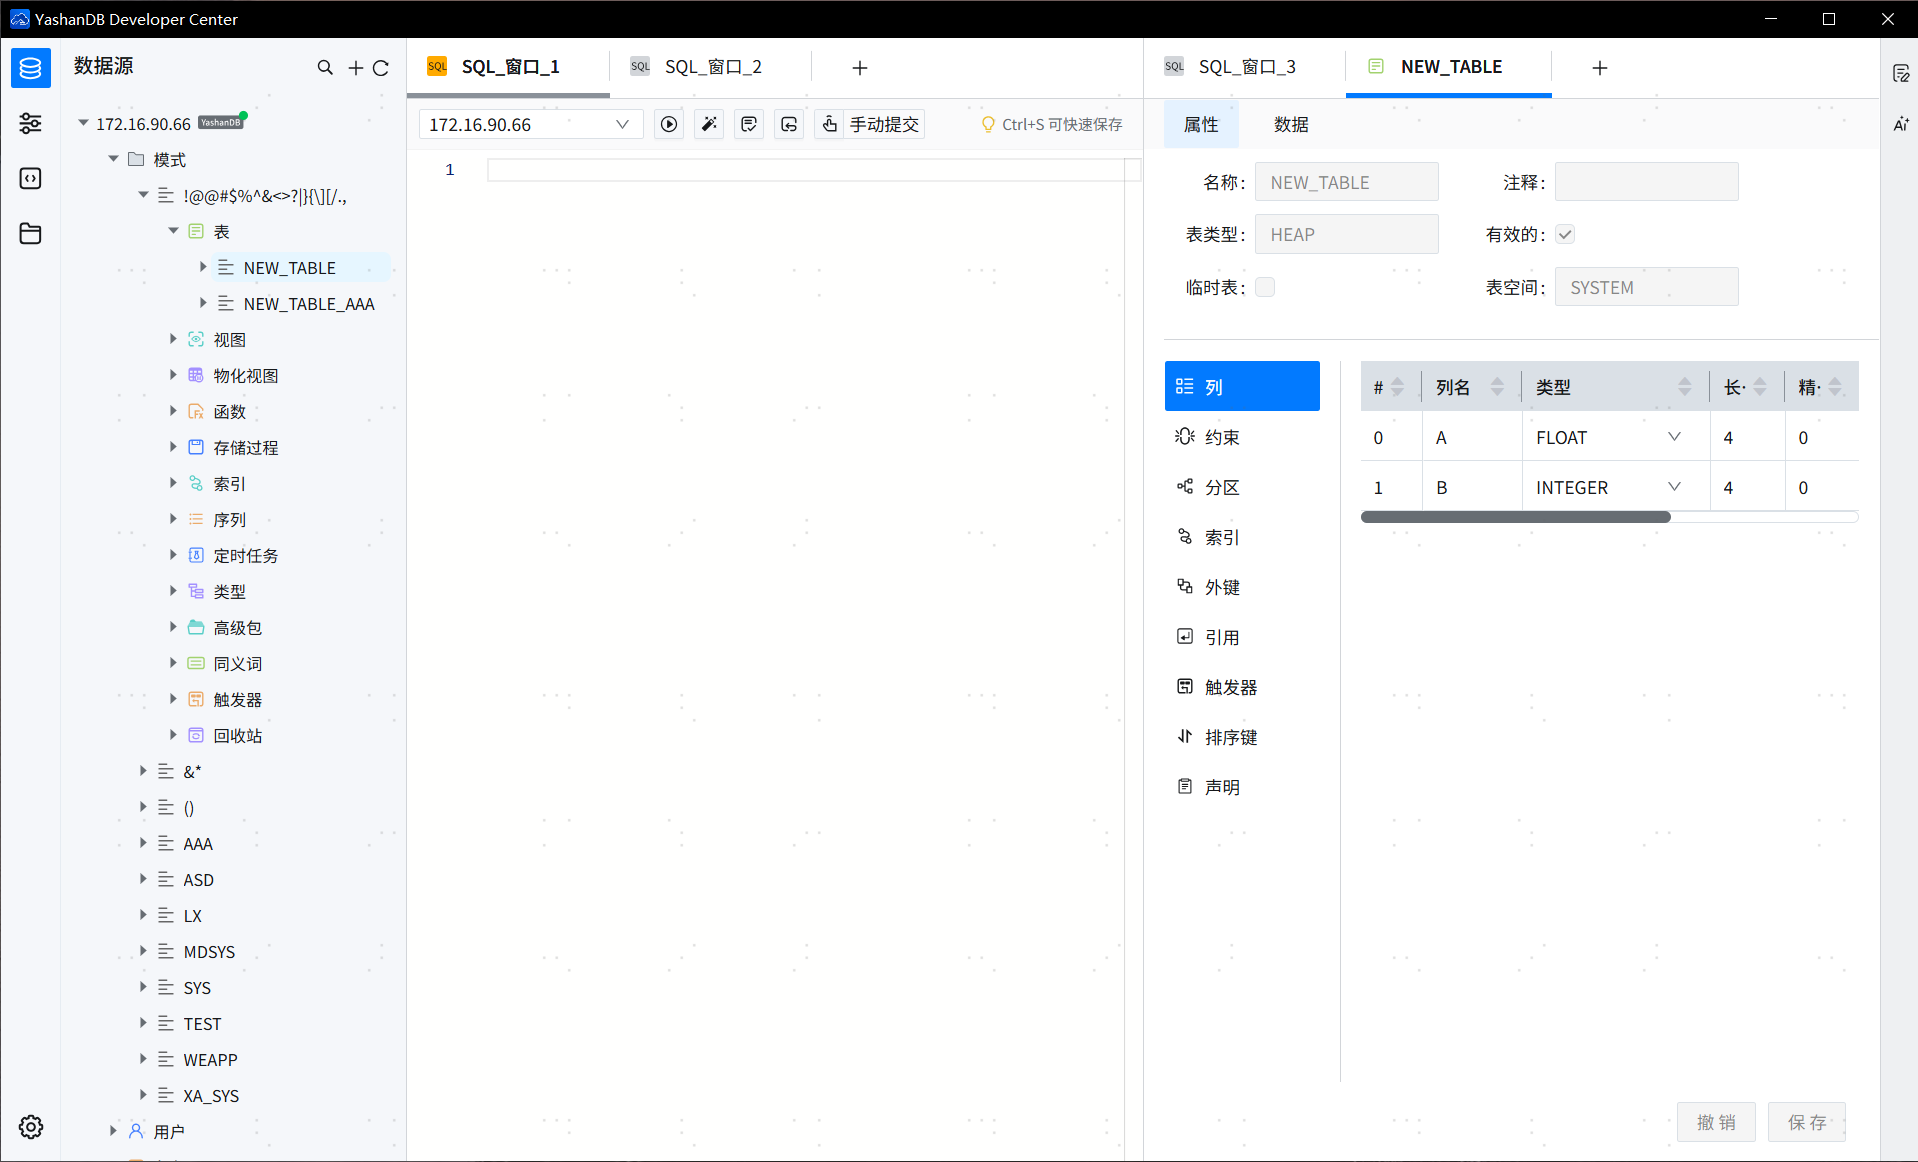Click the 保存 save button
1918x1162 pixels.
1807,1122
